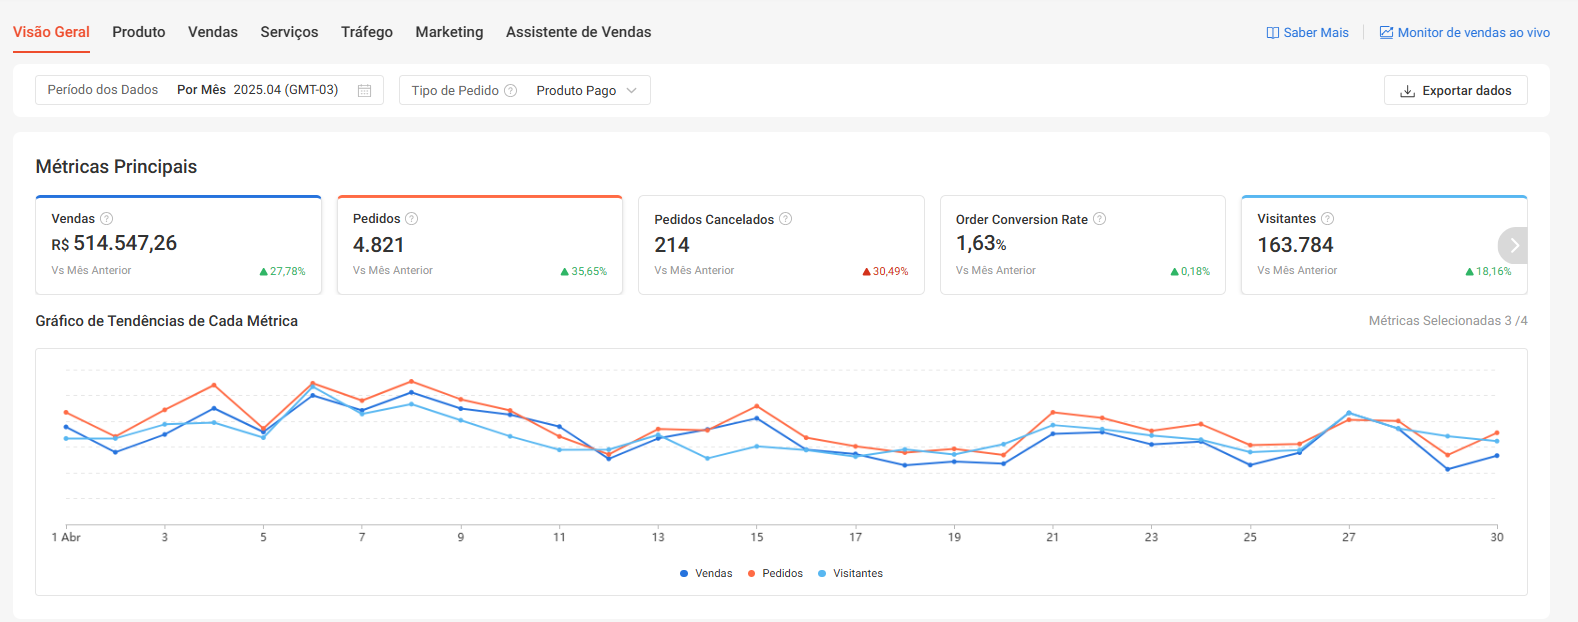The height and width of the screenshot is (622, 1578).
Task: Show more metrics with the right arrow
Action: pyautogui.click(x=1514, y=245)
